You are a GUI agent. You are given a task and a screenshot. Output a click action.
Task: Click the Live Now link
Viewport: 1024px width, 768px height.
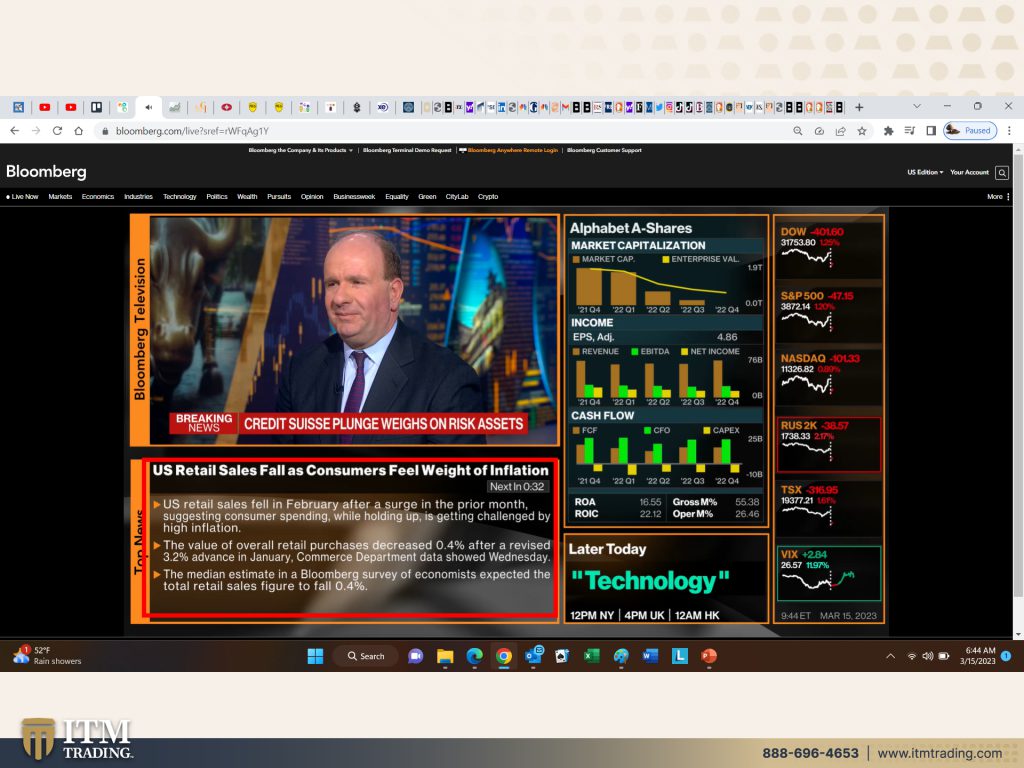[x=22, y=197]
